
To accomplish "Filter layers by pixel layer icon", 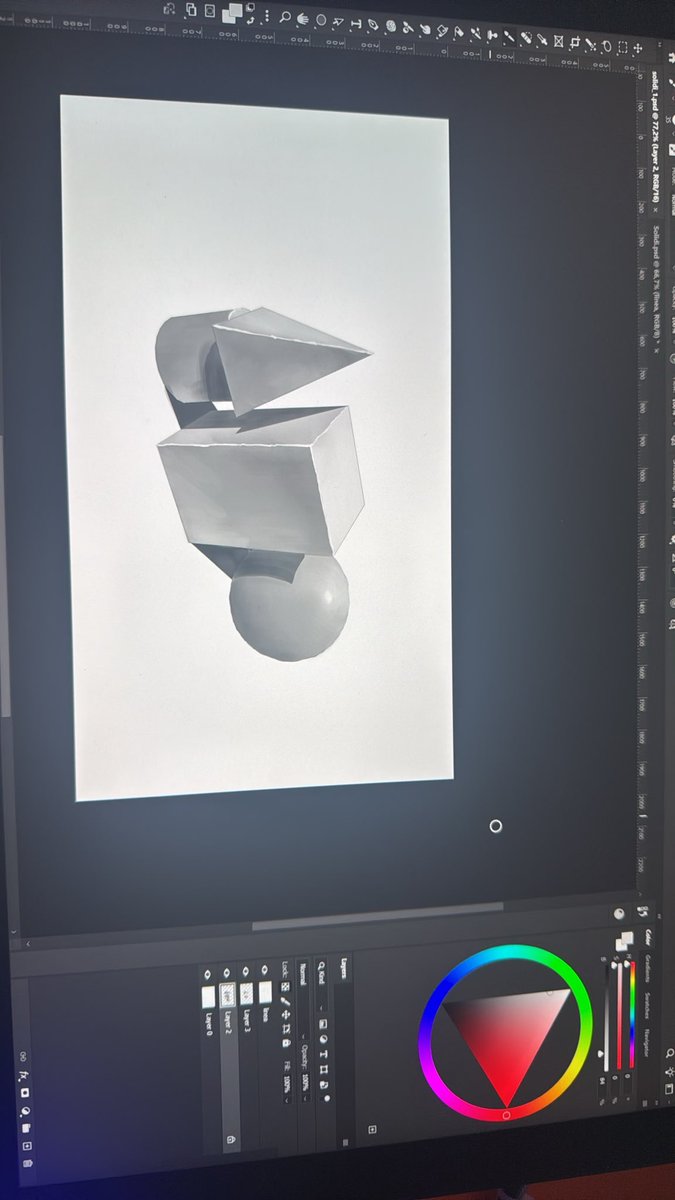I will pos(323,1025).
